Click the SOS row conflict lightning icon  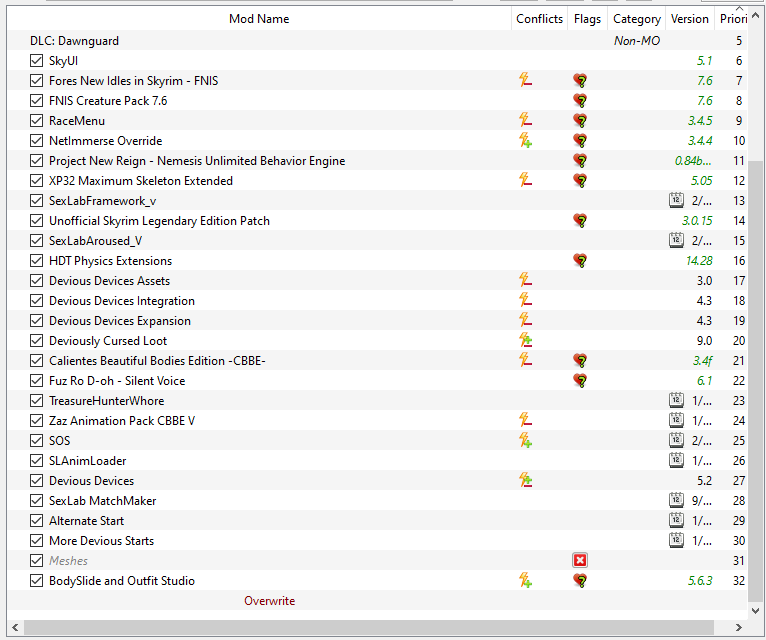click(525, 440)
